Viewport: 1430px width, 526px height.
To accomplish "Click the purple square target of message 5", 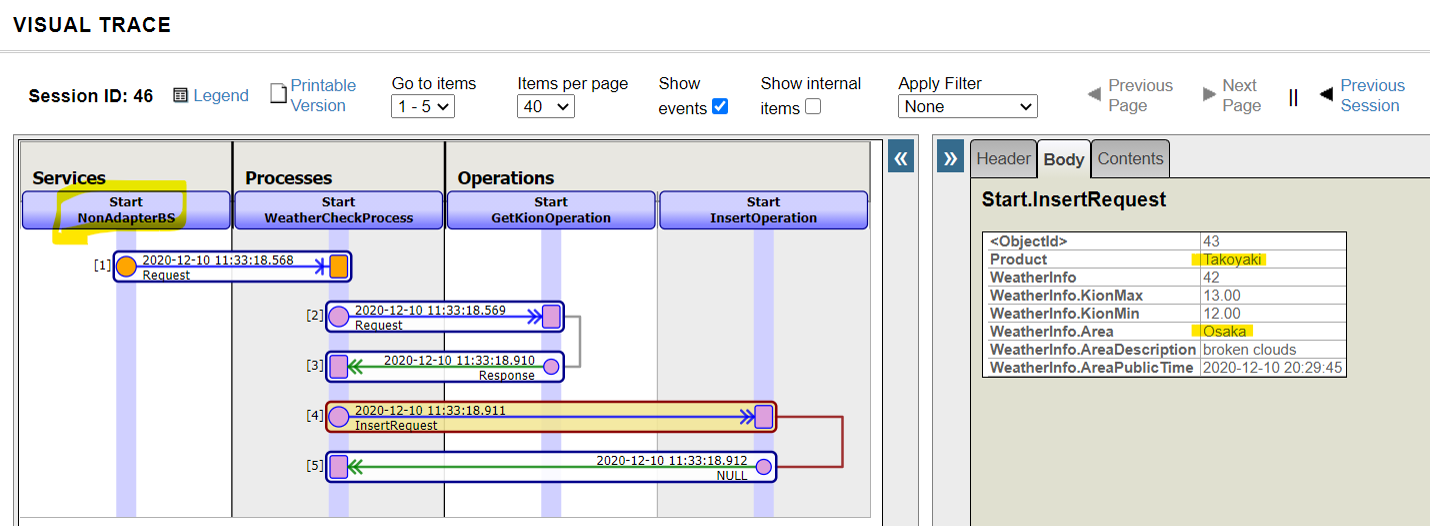I will pyautogui.click(x=339, y=467).
